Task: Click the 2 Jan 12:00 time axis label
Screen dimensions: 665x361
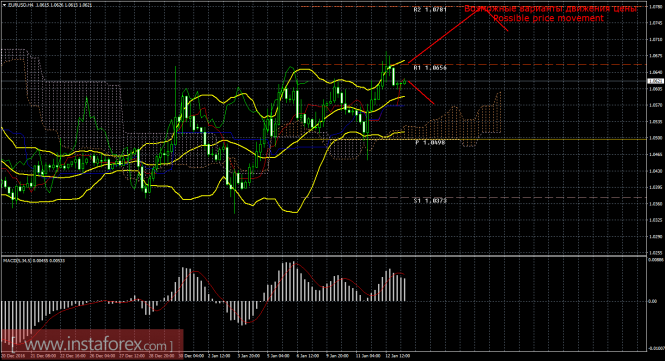Action: coord(218,356)
